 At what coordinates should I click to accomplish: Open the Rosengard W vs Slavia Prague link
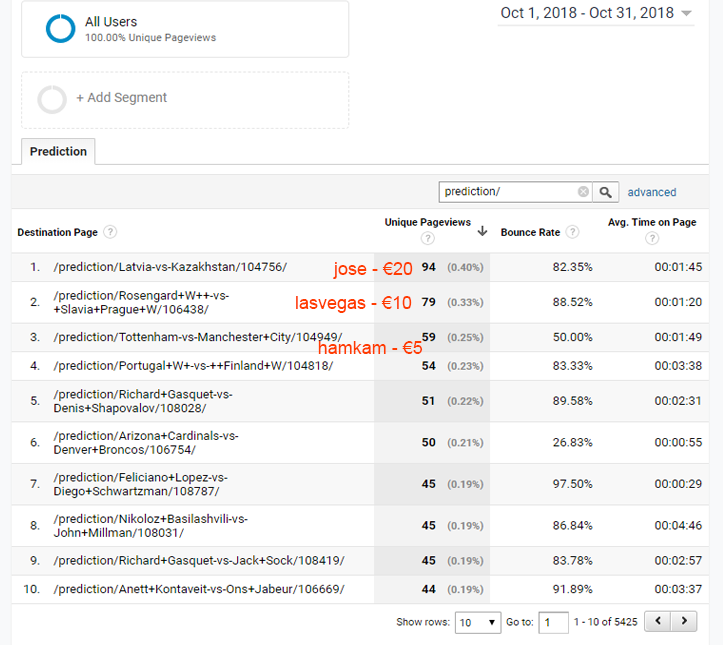click(141, 302)
